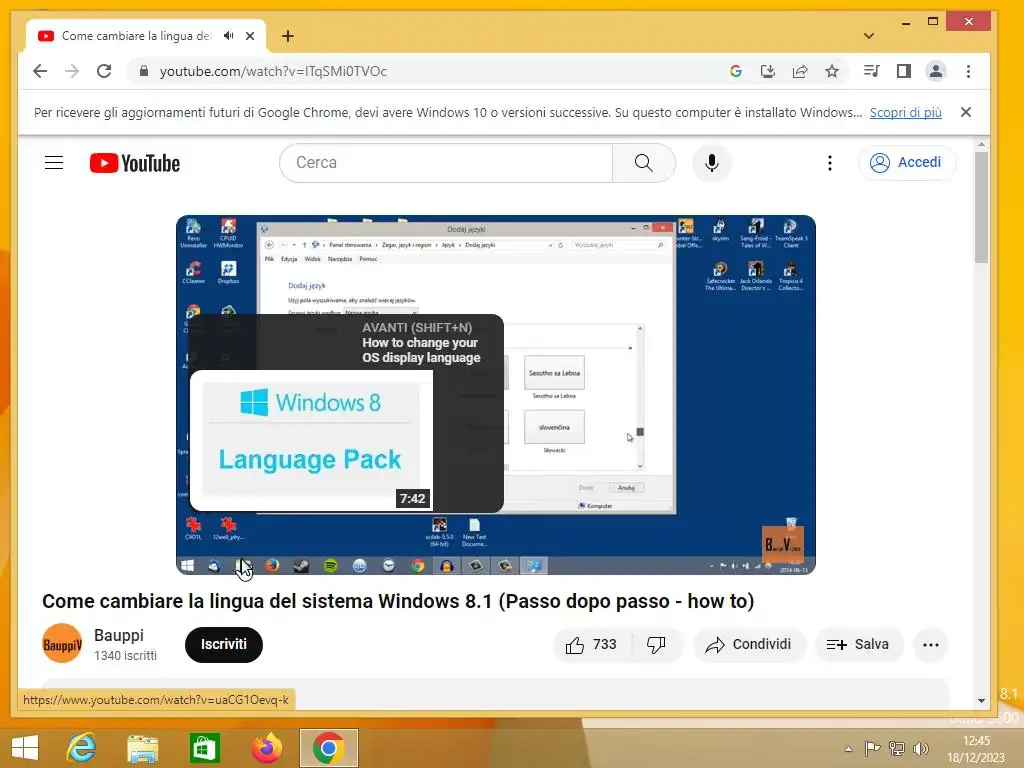Open more actions ellipsis beside Salva
This screenshot has width=1024, height=768.
[931, 645]
